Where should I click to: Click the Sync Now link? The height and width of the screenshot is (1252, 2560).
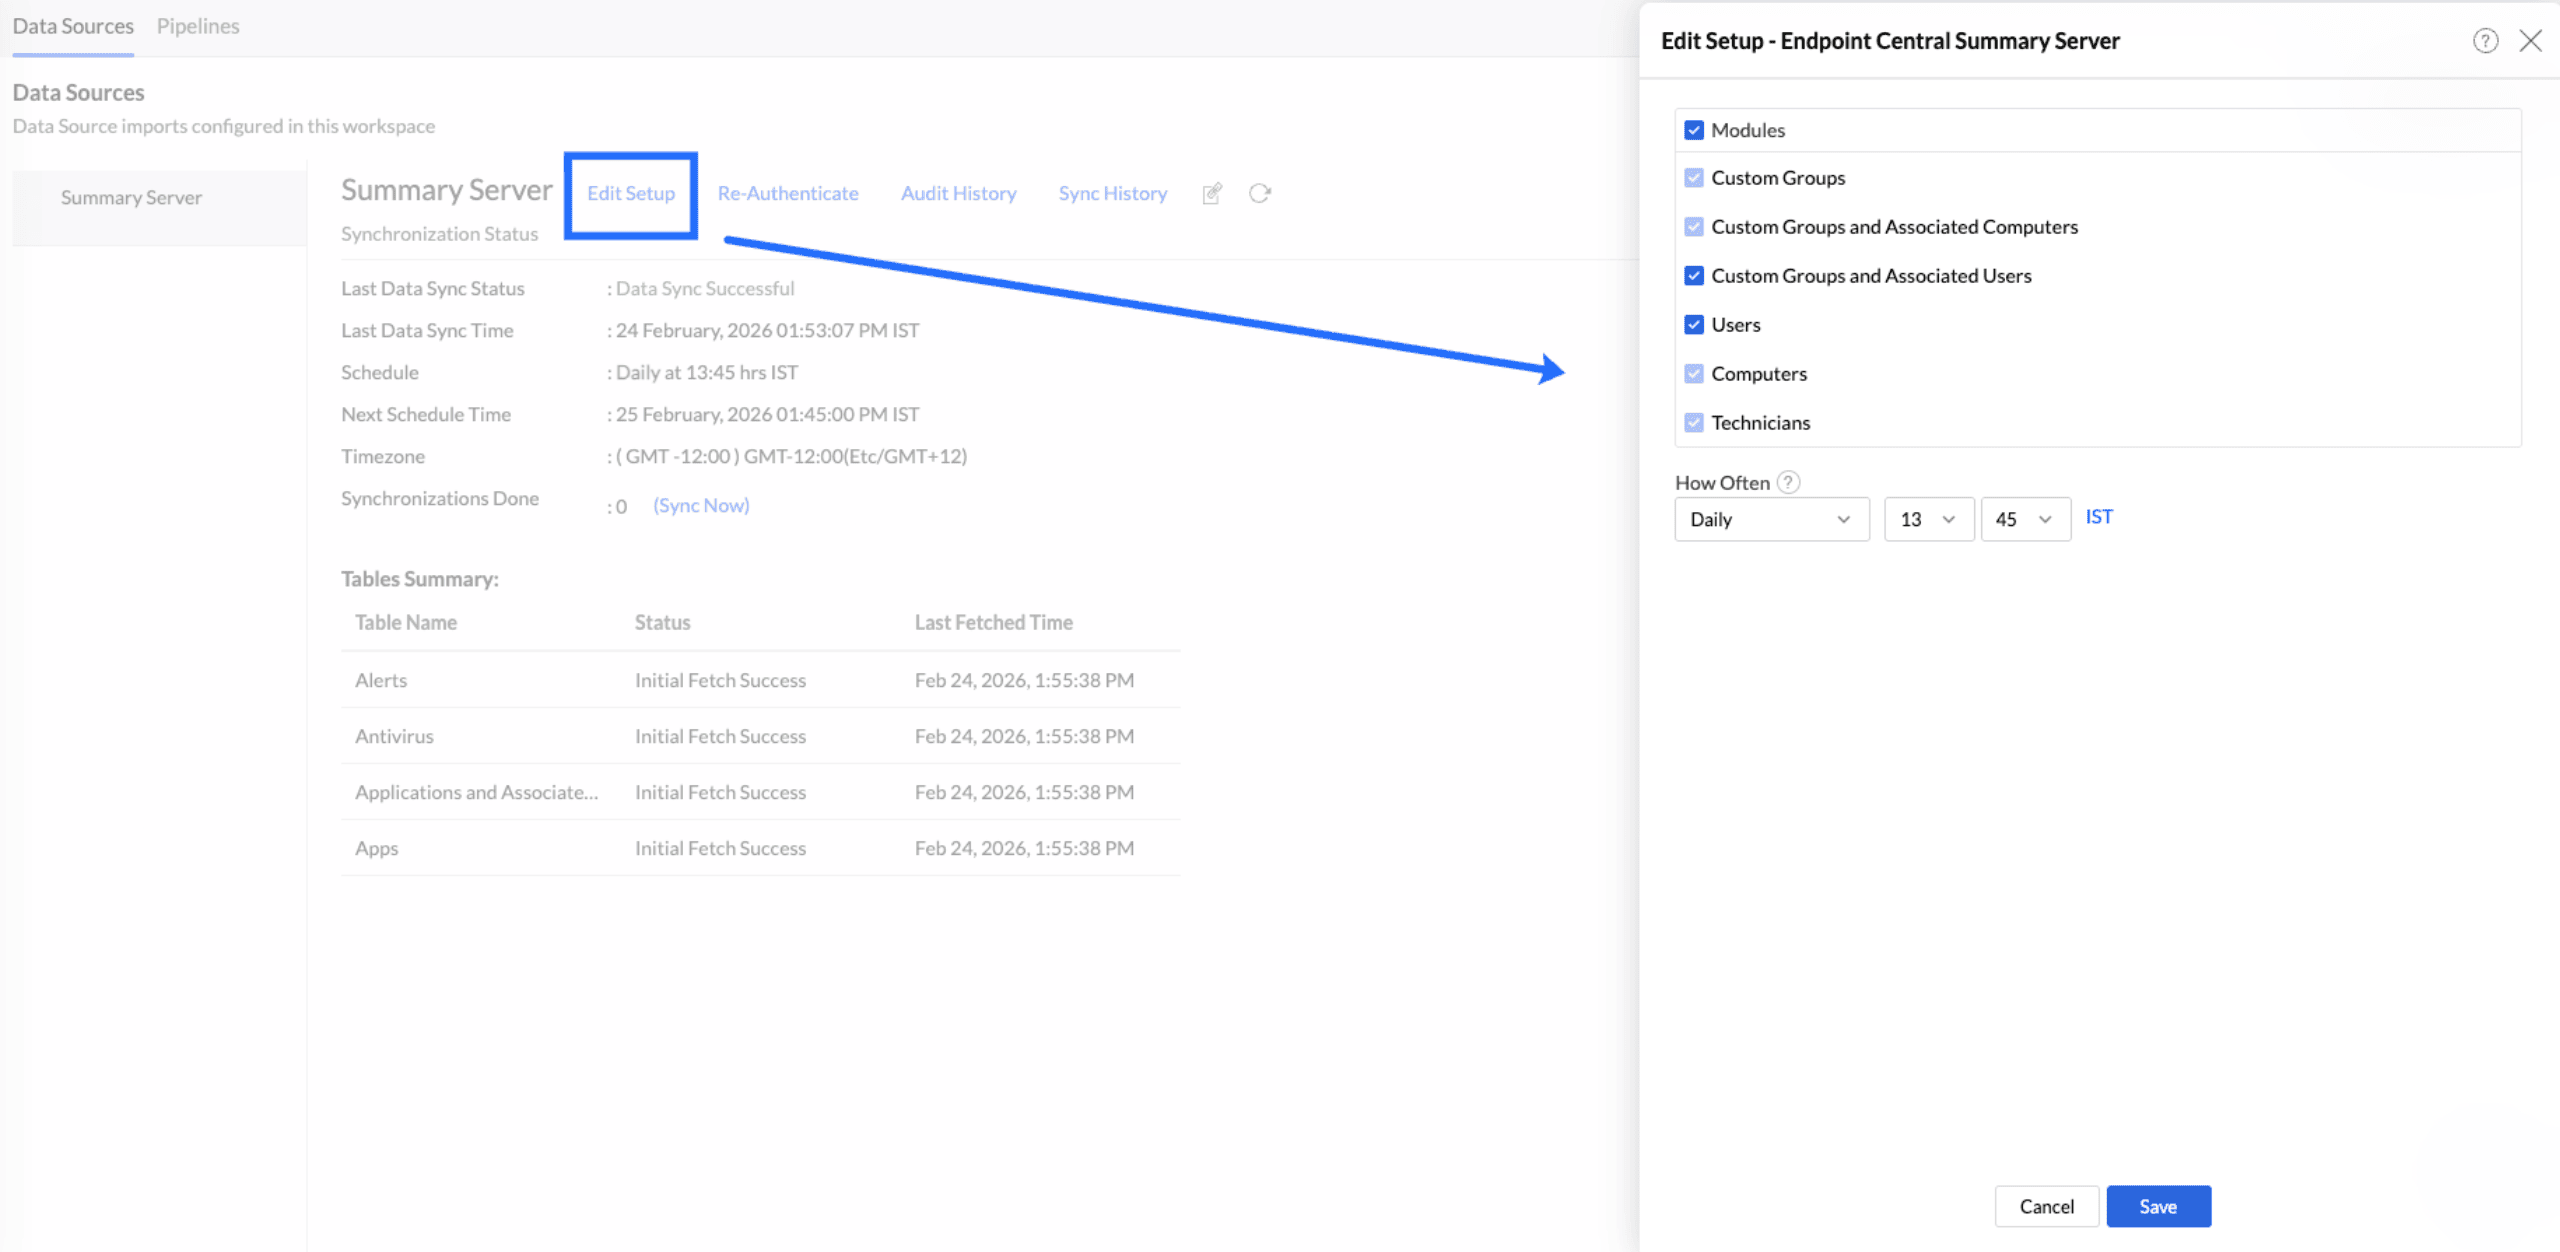click(x=701, y=506)
